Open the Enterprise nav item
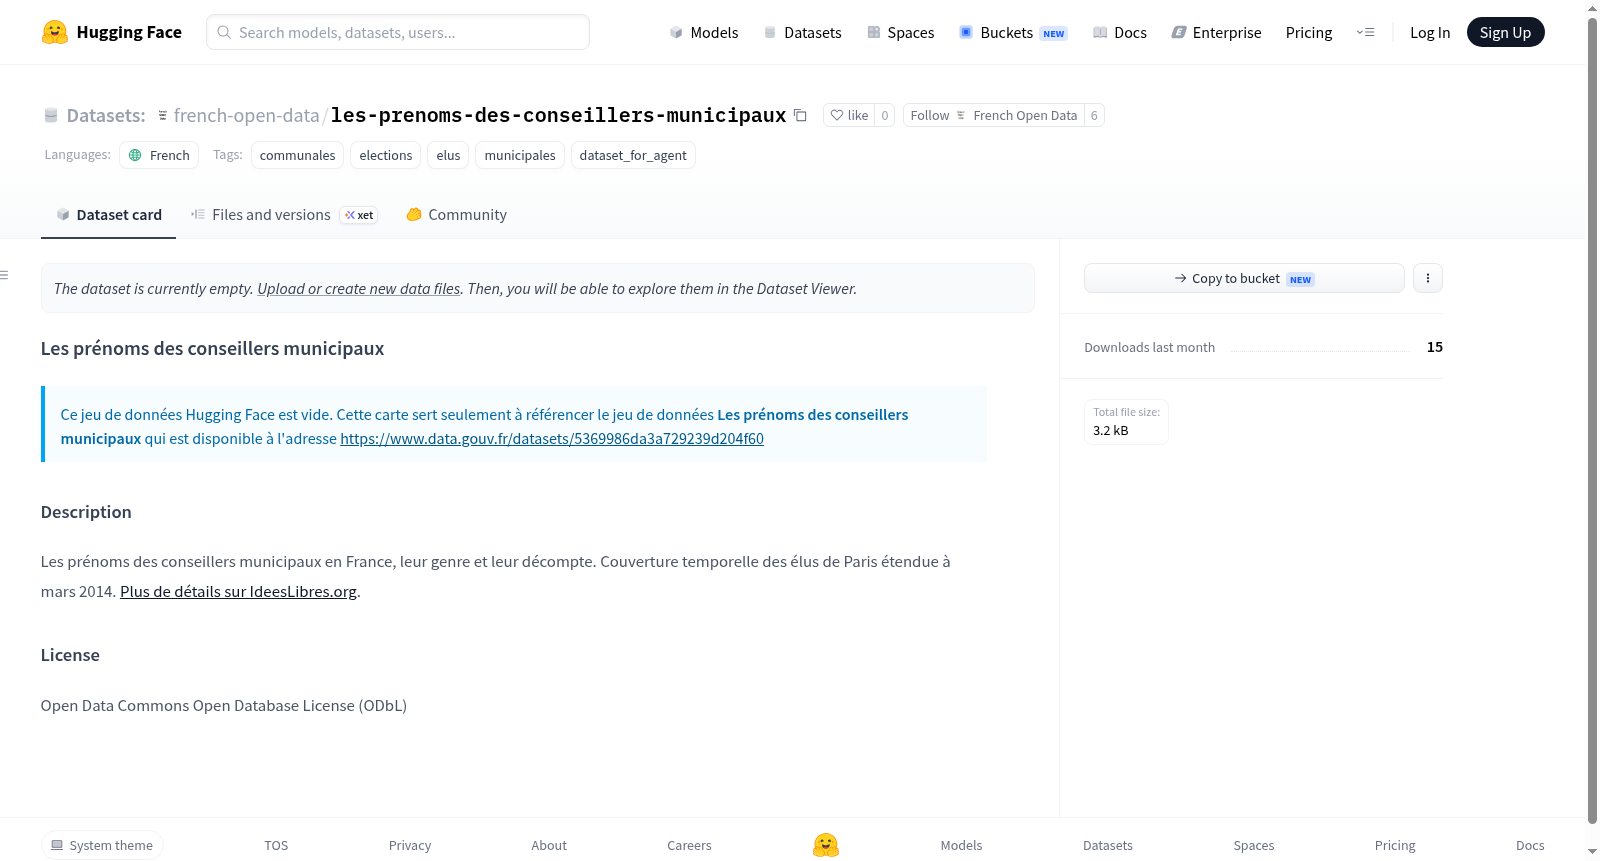Screen dimensions: 1600x861 click(1216, 32)
